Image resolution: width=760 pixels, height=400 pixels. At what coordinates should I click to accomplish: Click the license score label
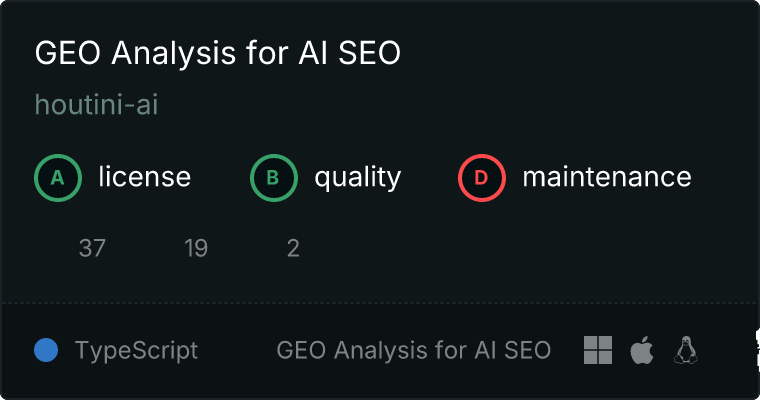[144, 177]
